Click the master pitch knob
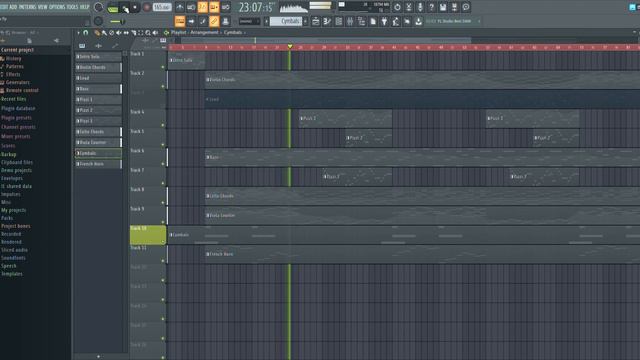Image resolution: width=640 pixels, height=360 pixels. click(98, 21)
